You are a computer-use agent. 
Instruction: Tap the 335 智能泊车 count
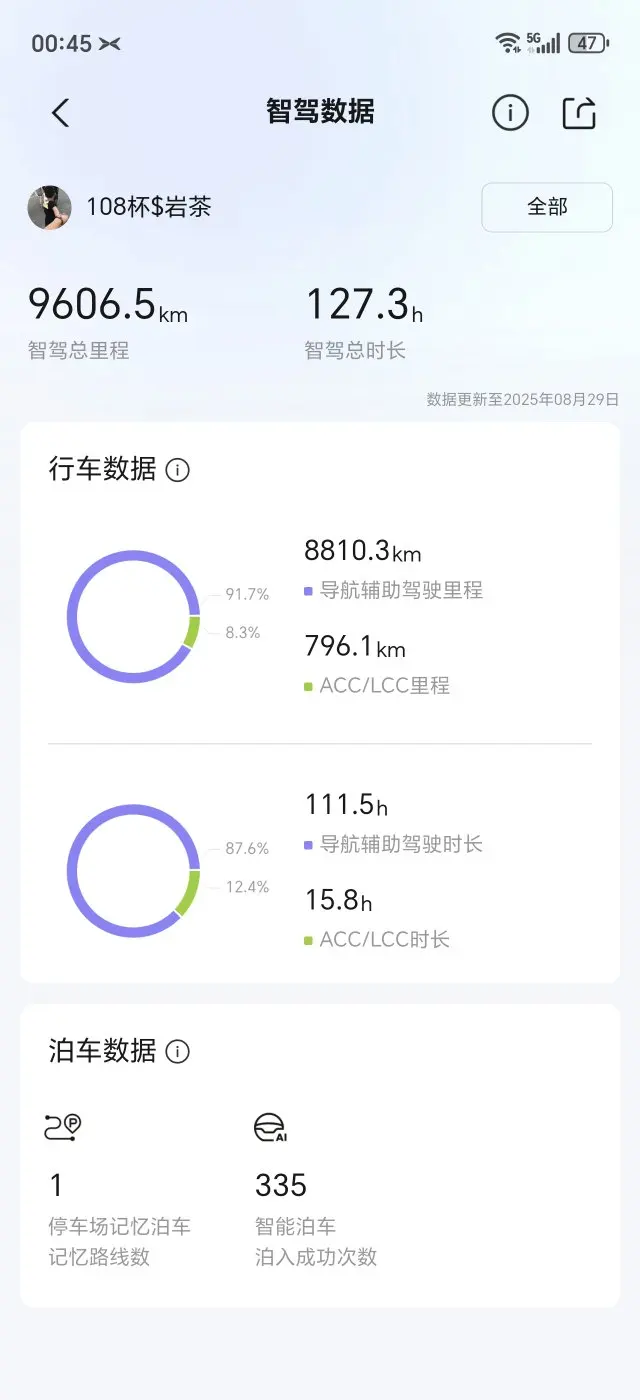click(x=281, y=1186)
